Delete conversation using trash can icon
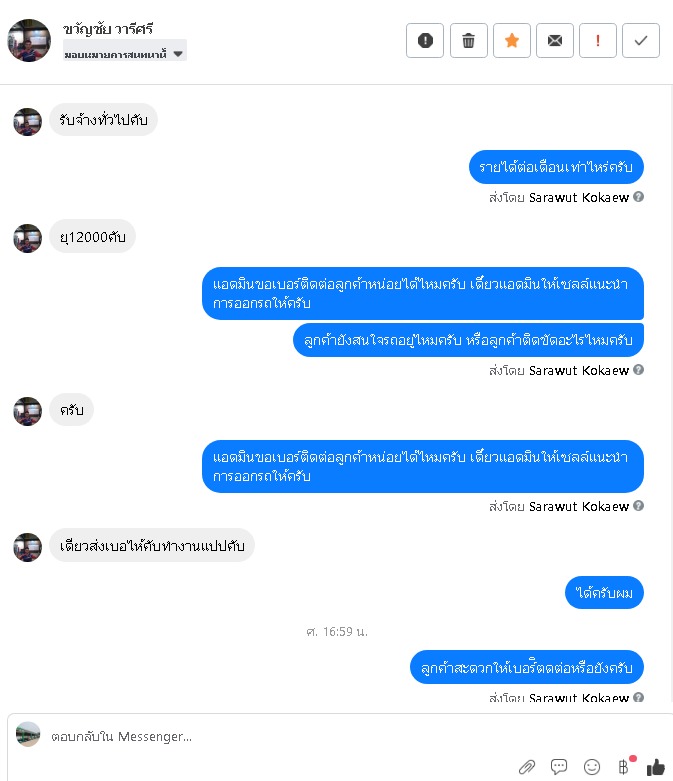Screen dimensions: 673x781 click(468, 40)
